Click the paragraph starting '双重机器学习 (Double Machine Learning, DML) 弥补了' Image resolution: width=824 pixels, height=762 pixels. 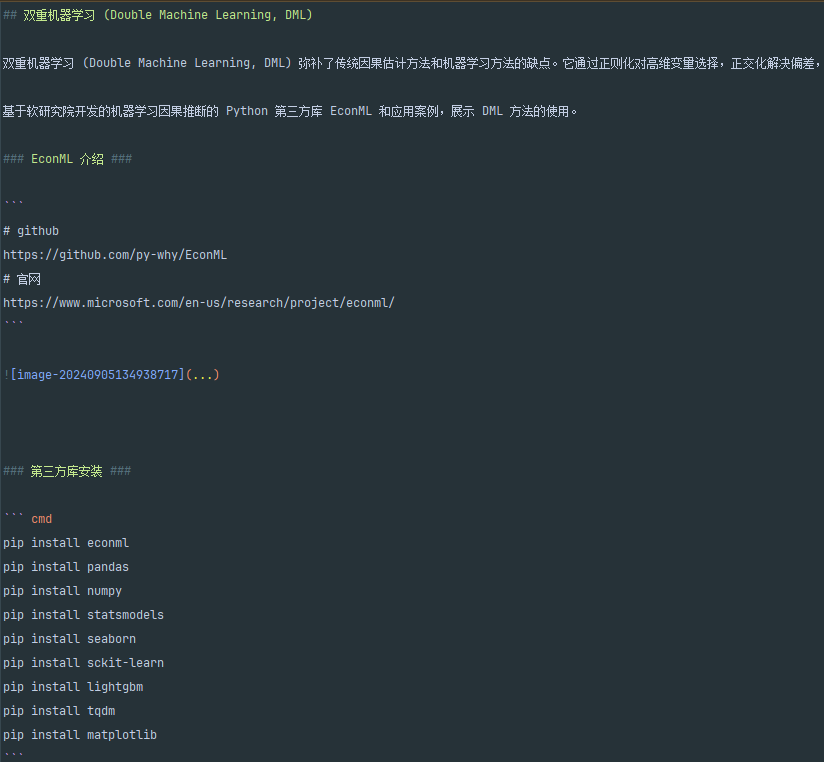412,64
